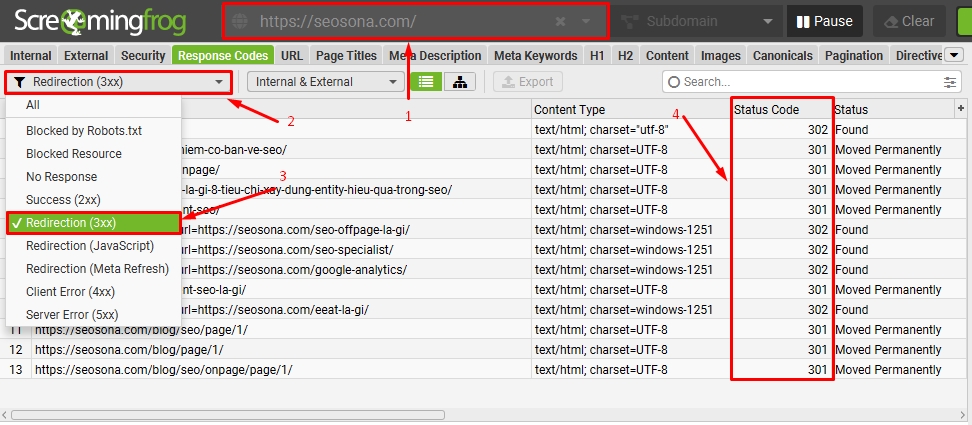Select Blocked by Robots.txt filter

tap(94, 131)
